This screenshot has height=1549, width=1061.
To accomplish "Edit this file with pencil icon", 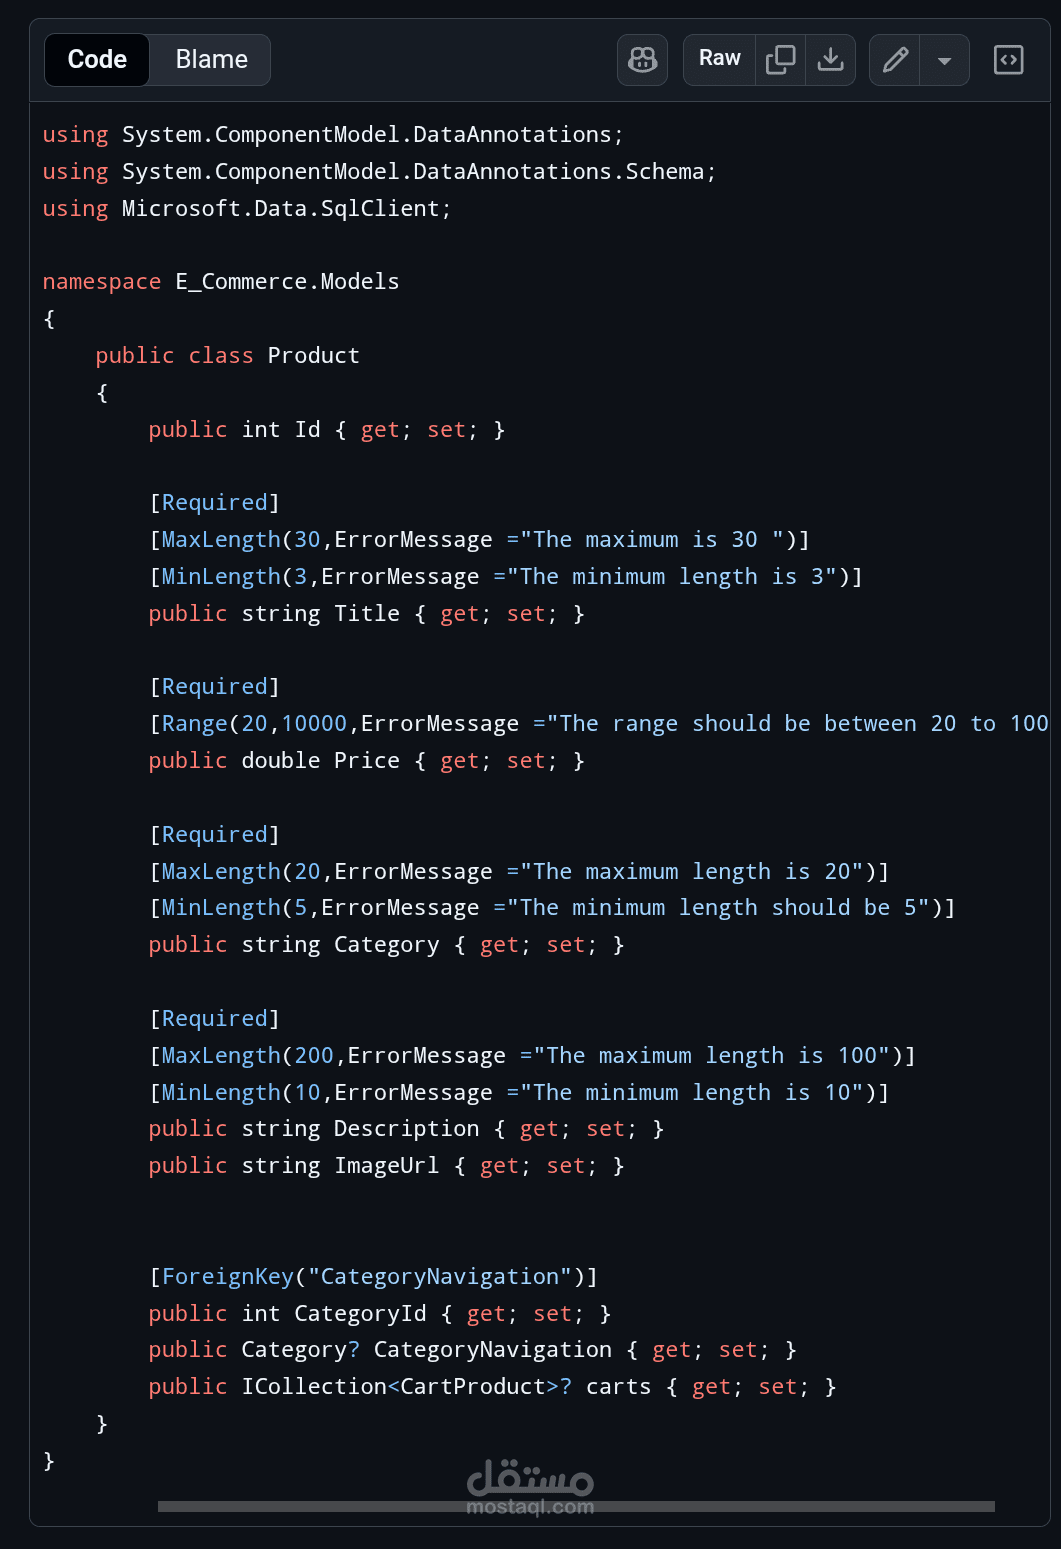I will (895, 60).
